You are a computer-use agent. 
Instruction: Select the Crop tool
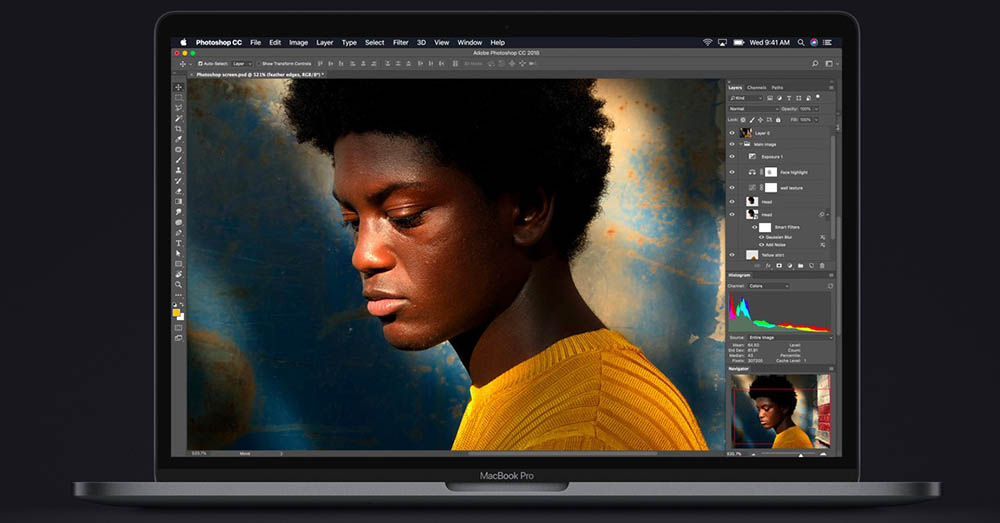(x=179, y=129)
